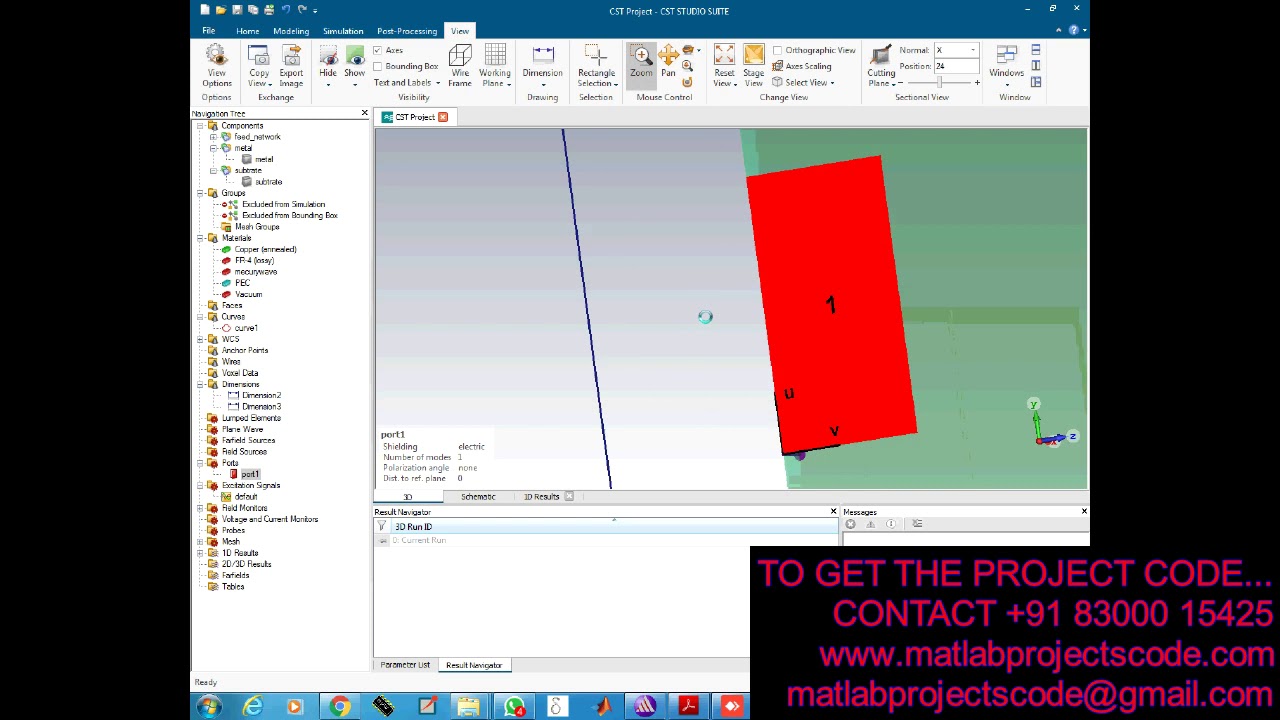Close the Navigation Tree panel
1280x720 pixels.
point(364,114)
